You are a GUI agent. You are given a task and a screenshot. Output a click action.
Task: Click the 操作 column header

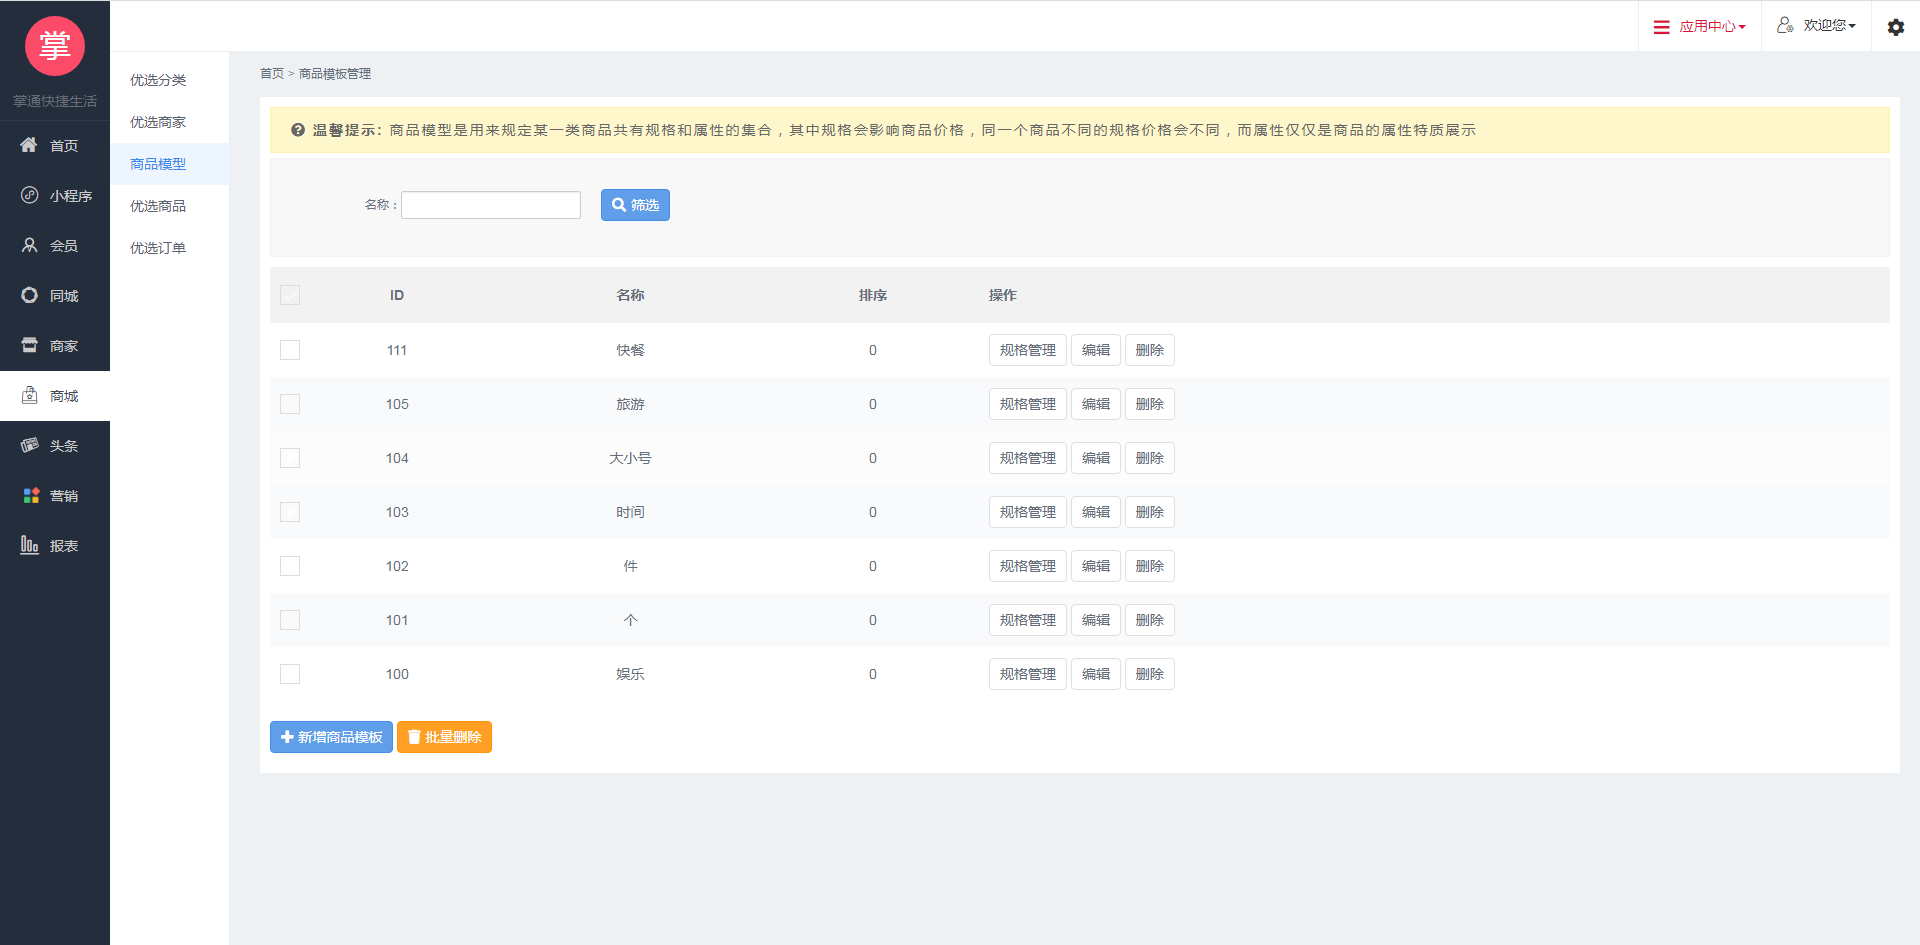[x=1003, y=295]
